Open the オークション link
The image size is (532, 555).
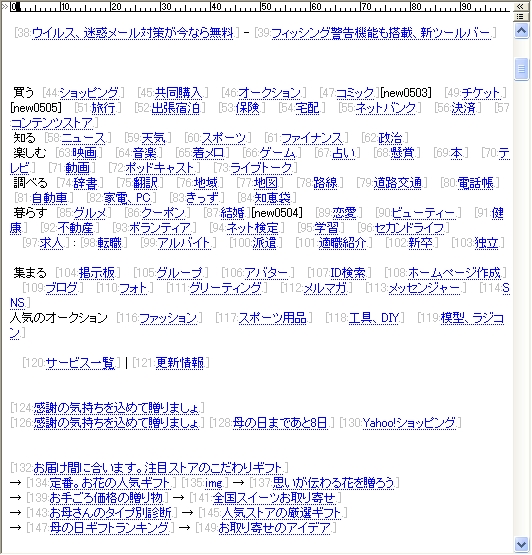269,93
